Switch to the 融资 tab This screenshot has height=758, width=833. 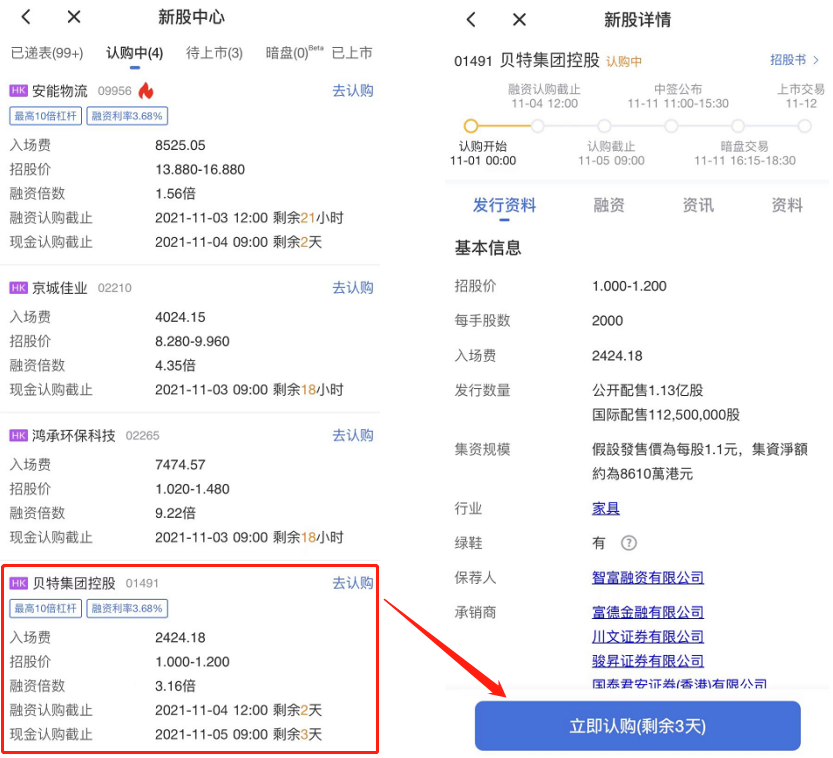pos(609,205)
